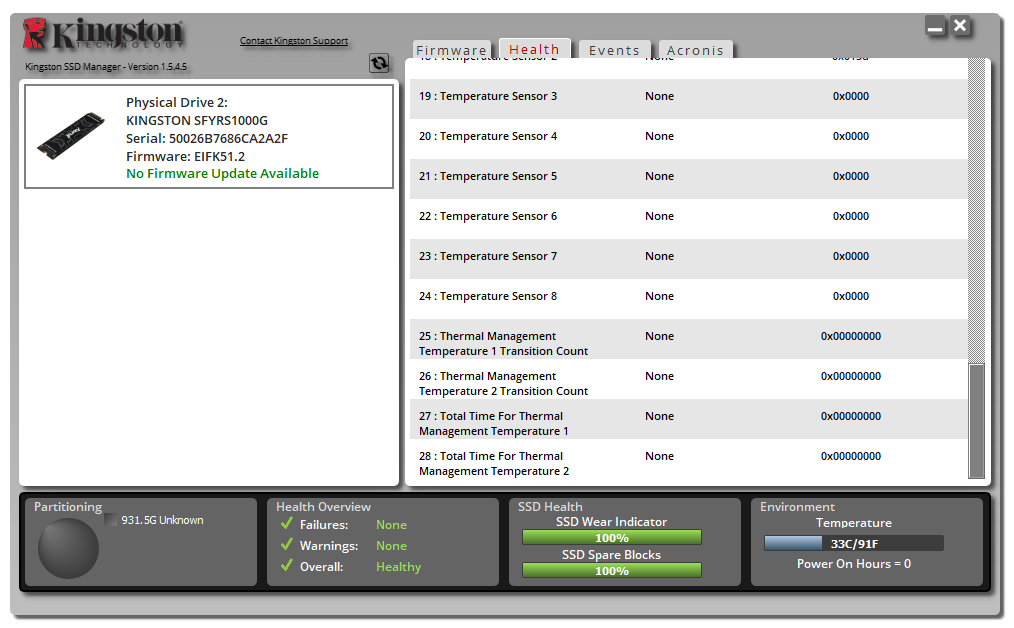Screen dimensions: 1014x628
Task: Click the Warnings green checkmark icon
Action: pos(286,545)
